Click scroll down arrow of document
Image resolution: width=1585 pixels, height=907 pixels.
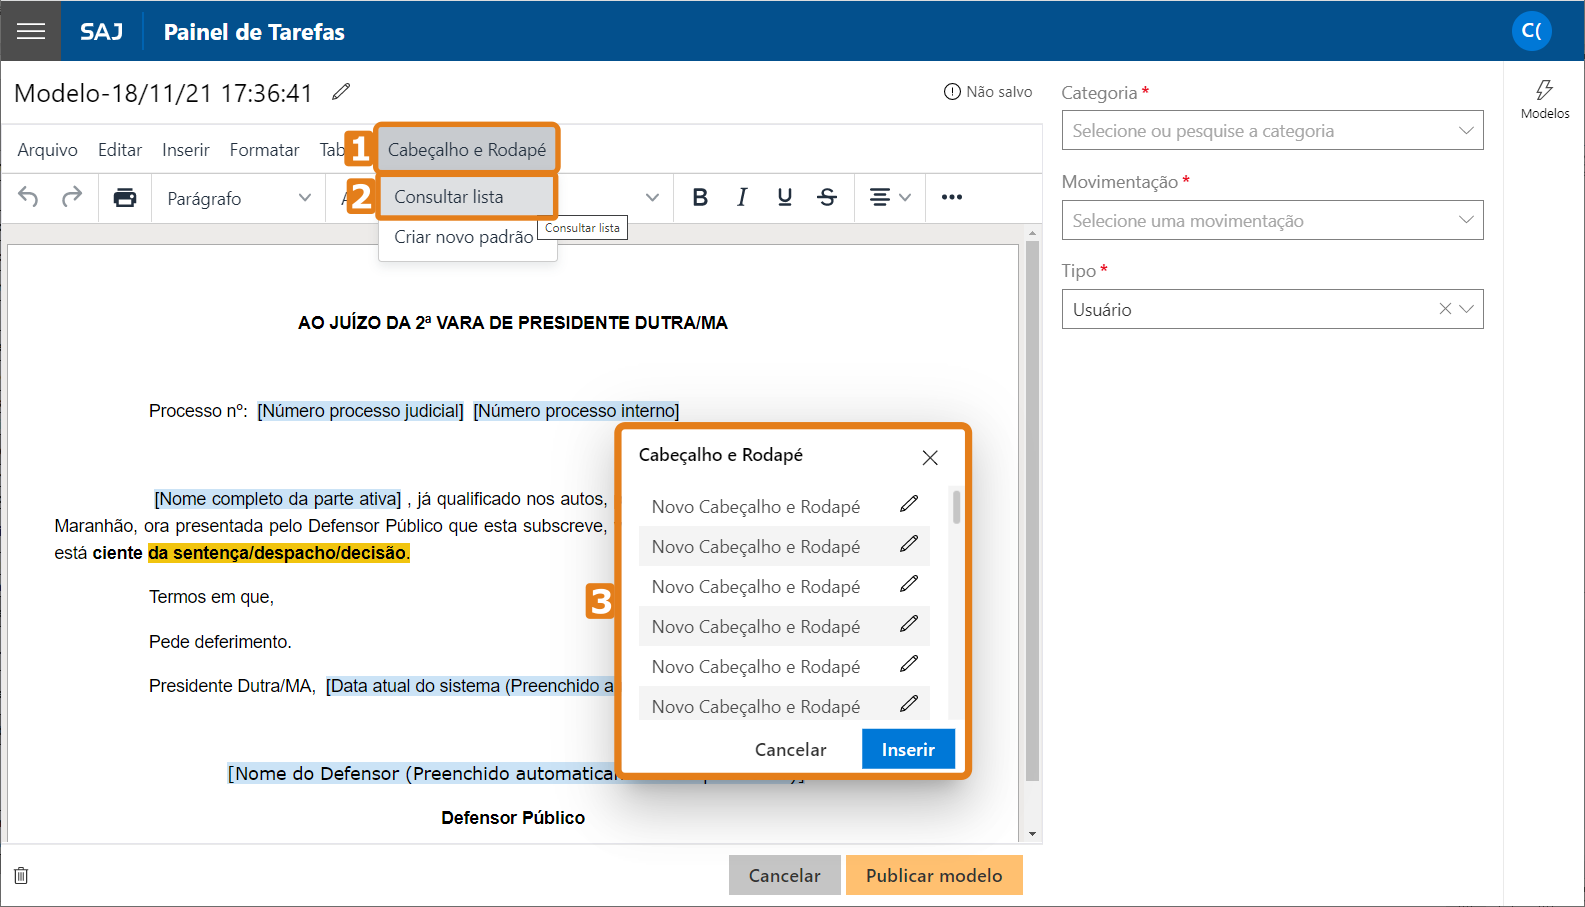(1033, 834)
